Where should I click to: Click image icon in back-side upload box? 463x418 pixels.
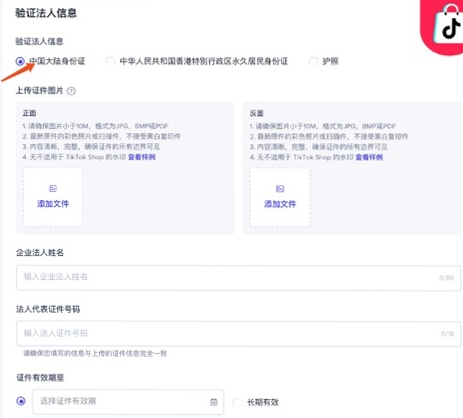pos(280,189)
